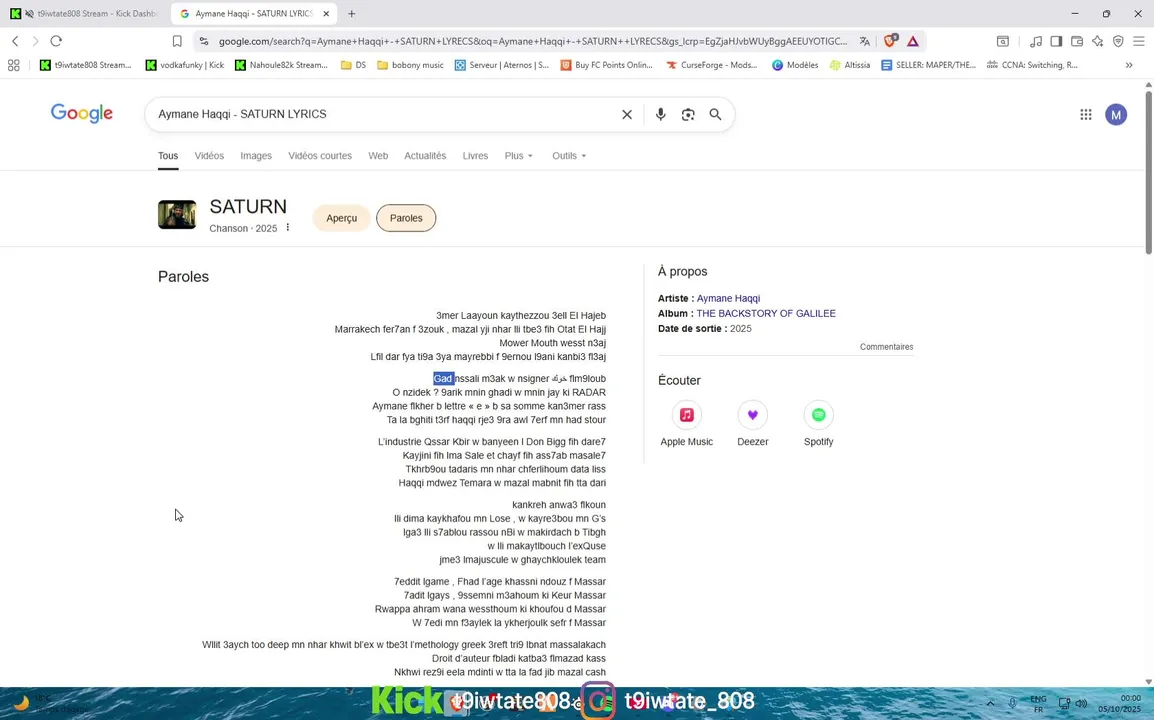Open the volume control in system tray

(x=1081, y=703)
